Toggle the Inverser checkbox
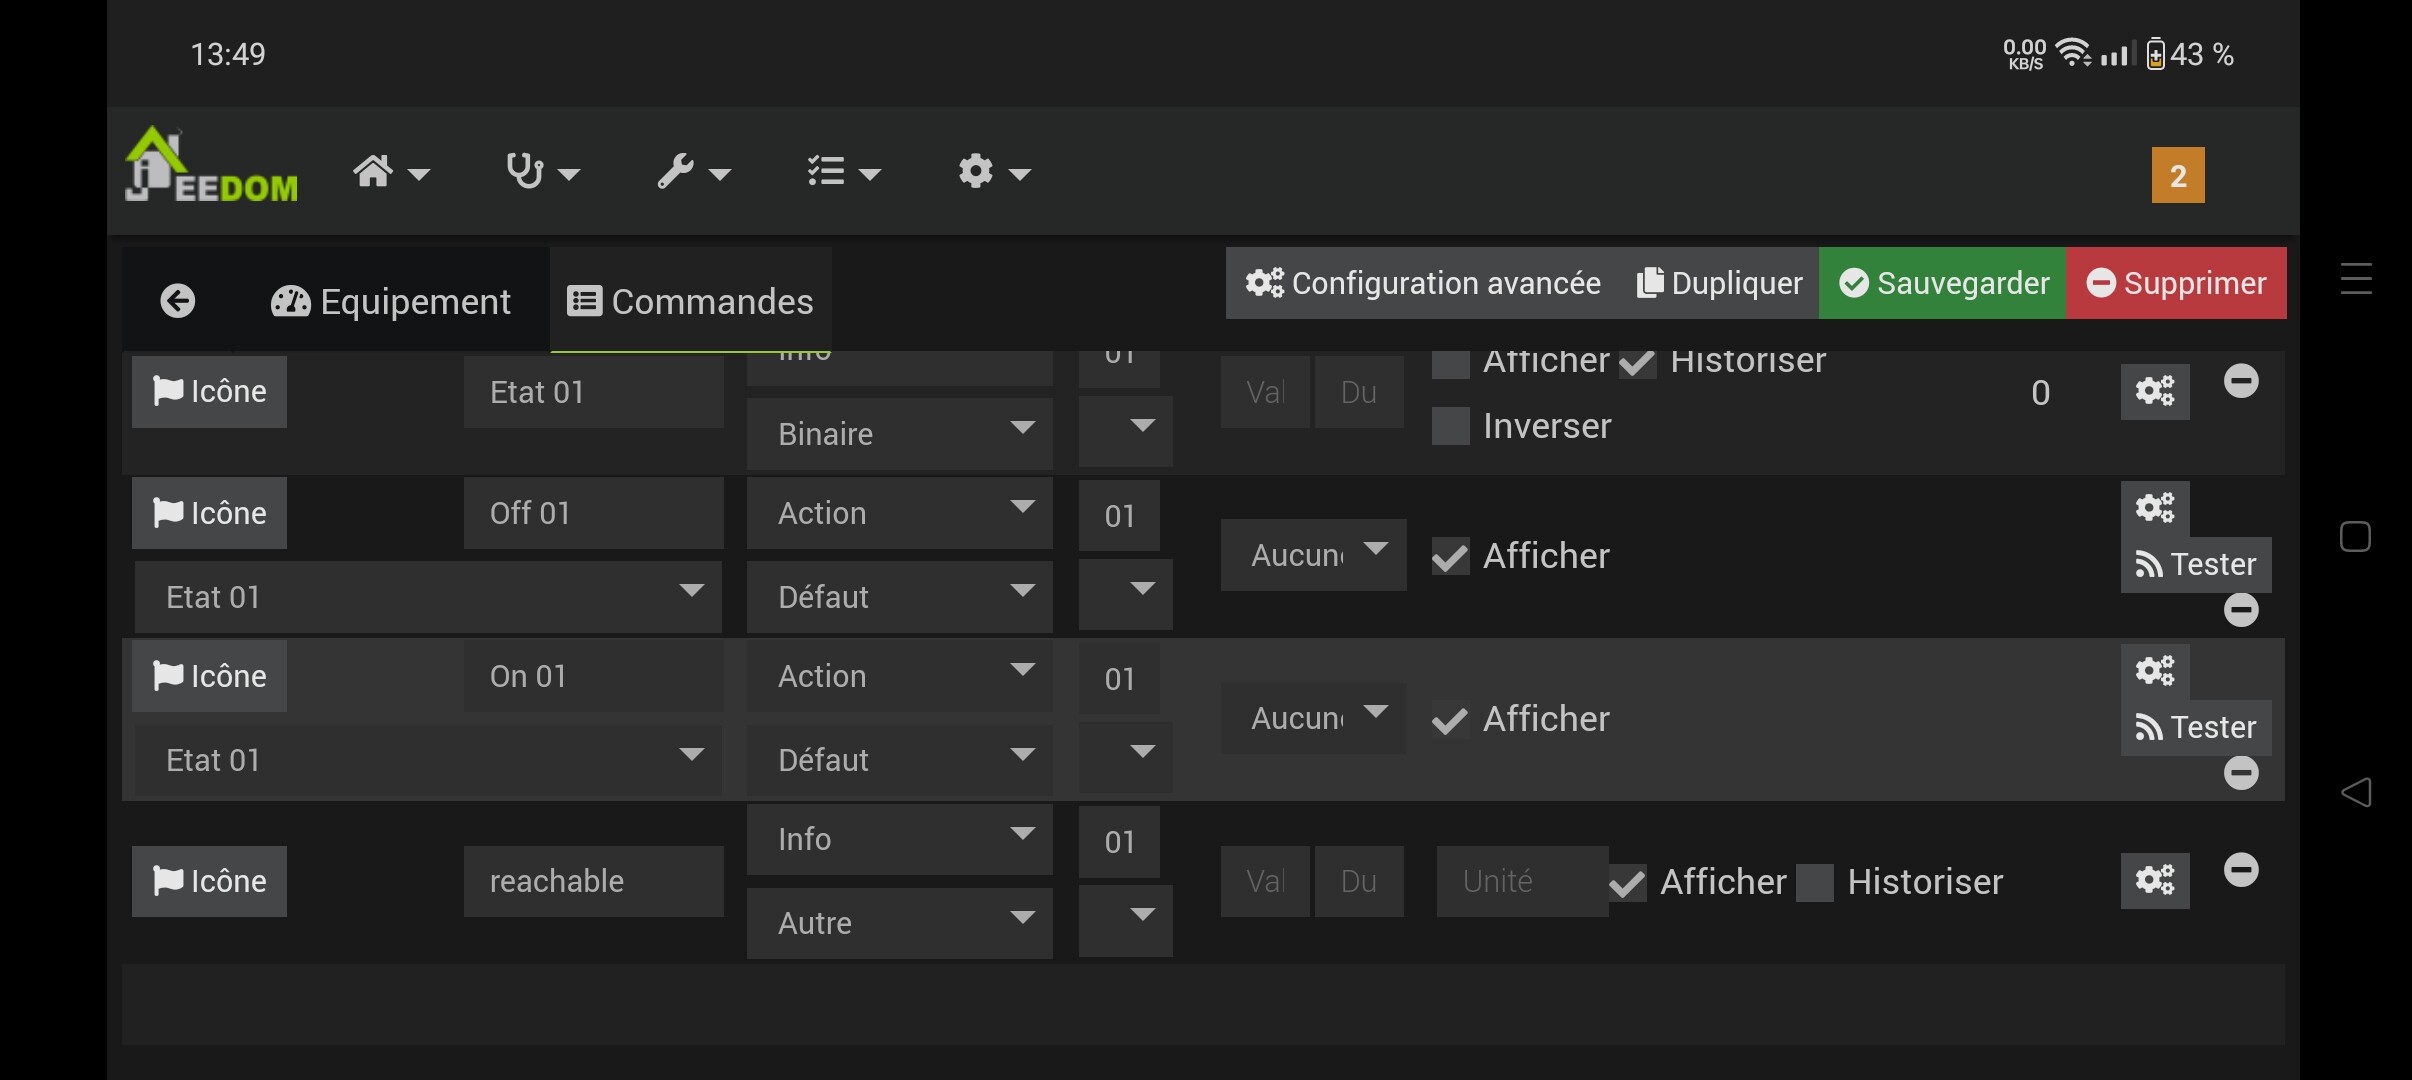2412x1080 pixels. (x=1450, y=427)
